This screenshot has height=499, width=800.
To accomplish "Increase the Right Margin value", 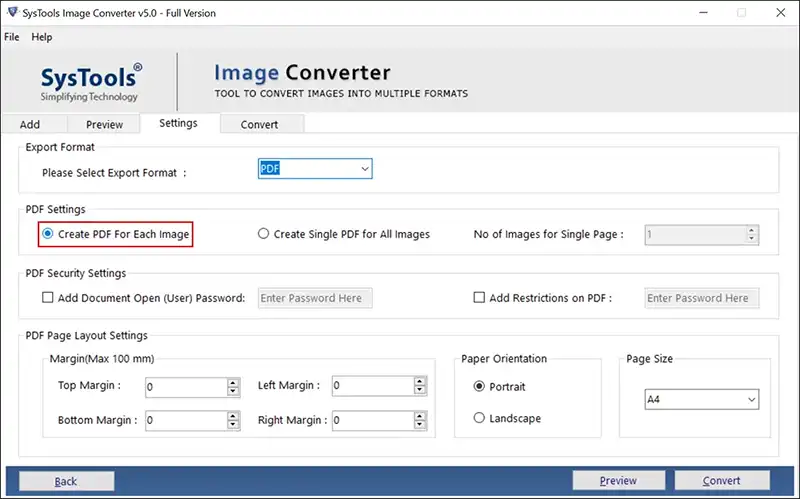I will (420, 416).
